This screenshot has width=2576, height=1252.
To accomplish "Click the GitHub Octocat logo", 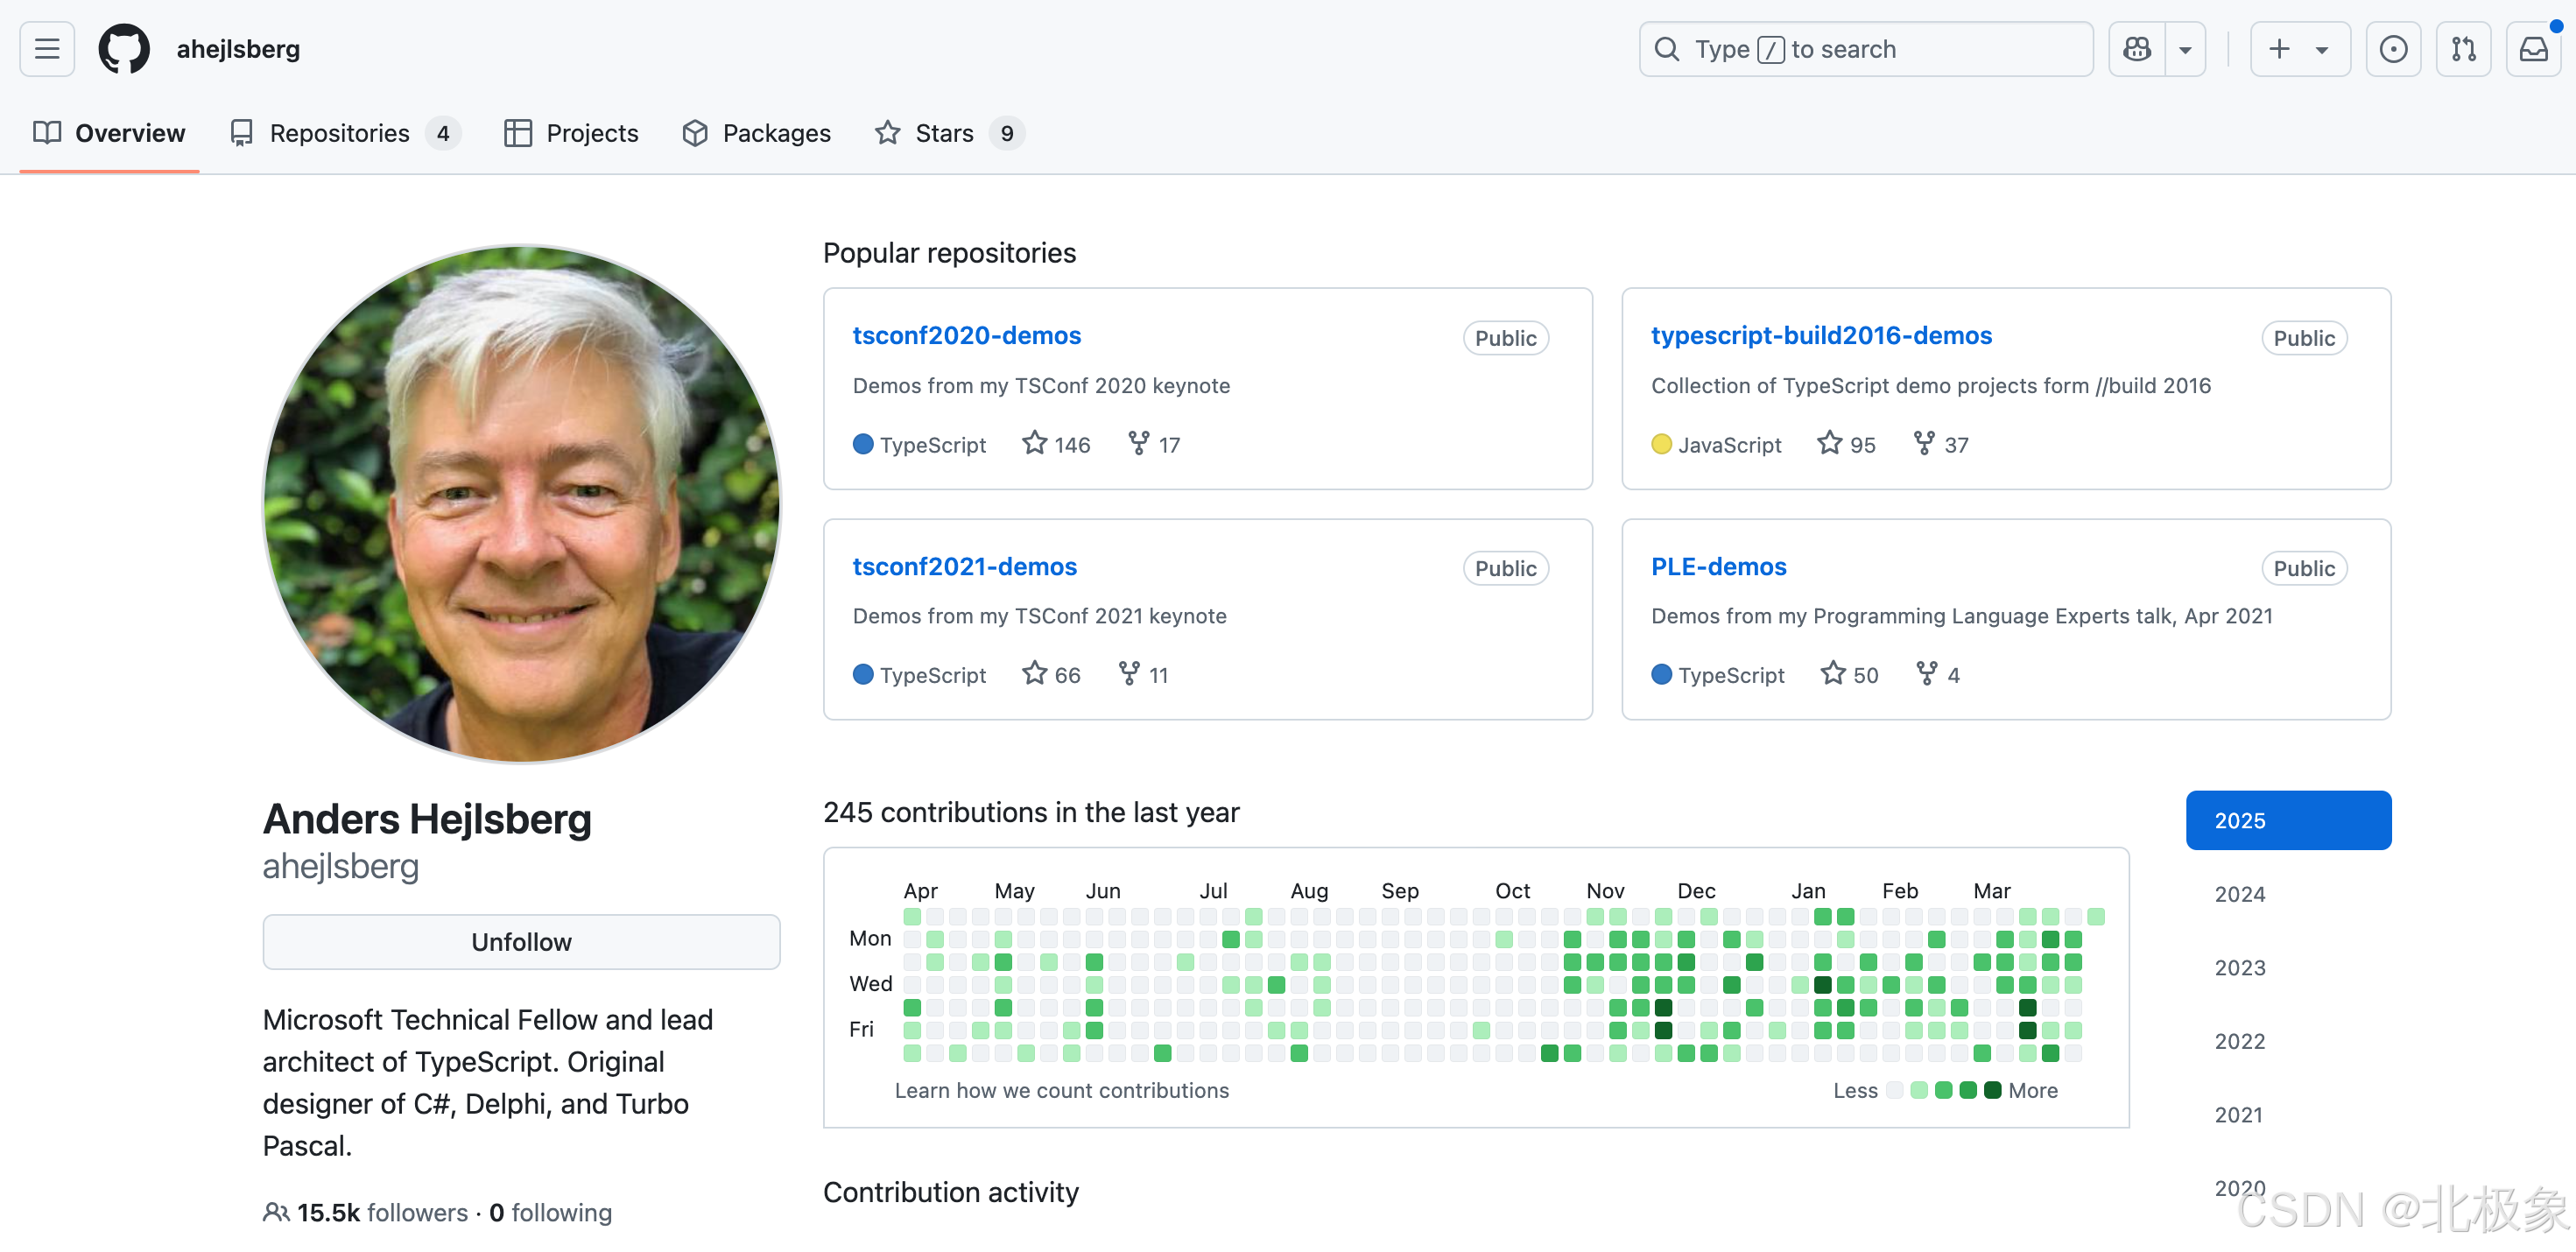I will point(124,49).
